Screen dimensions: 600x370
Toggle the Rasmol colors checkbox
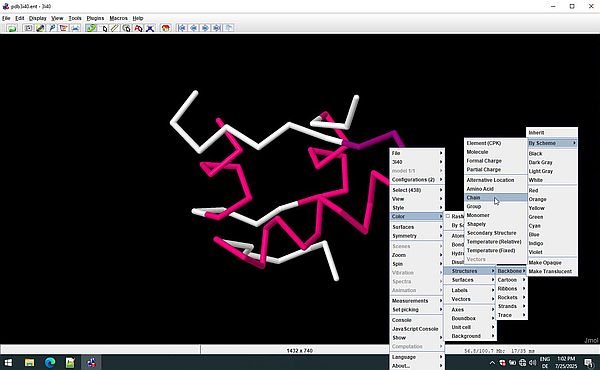[448, 216]
